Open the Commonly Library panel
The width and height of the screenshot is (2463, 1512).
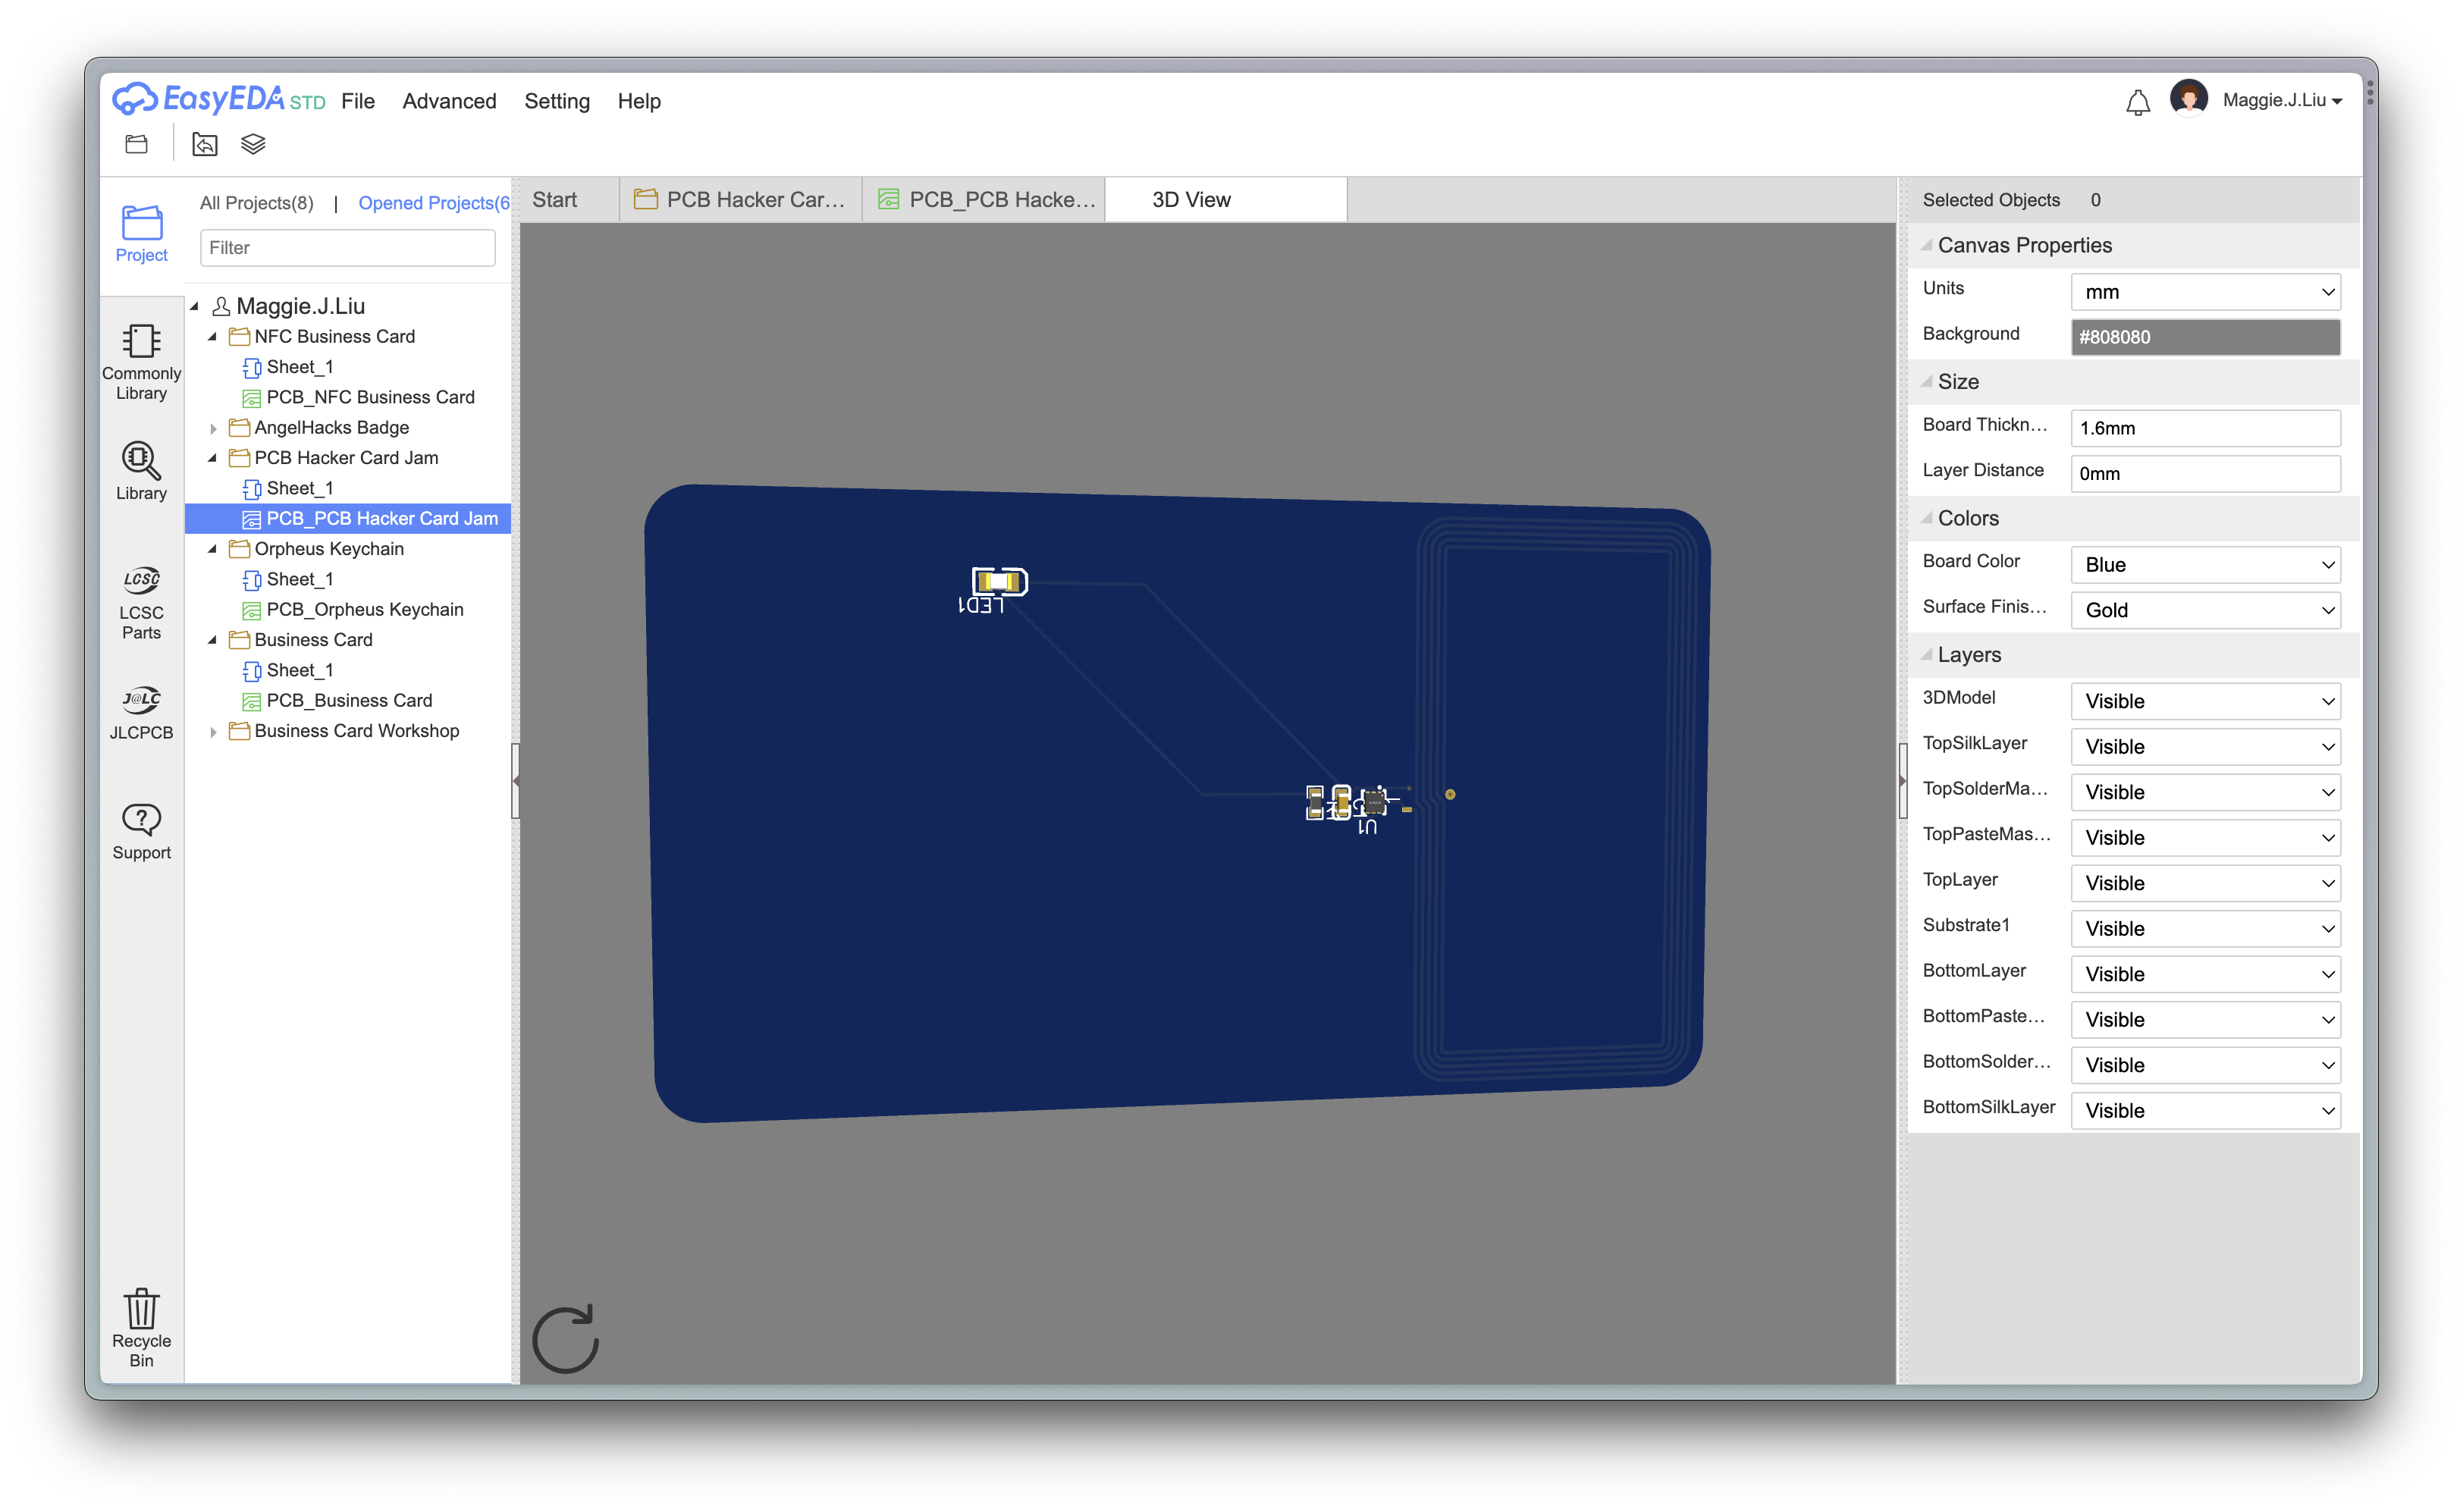[x=141, y=362]
